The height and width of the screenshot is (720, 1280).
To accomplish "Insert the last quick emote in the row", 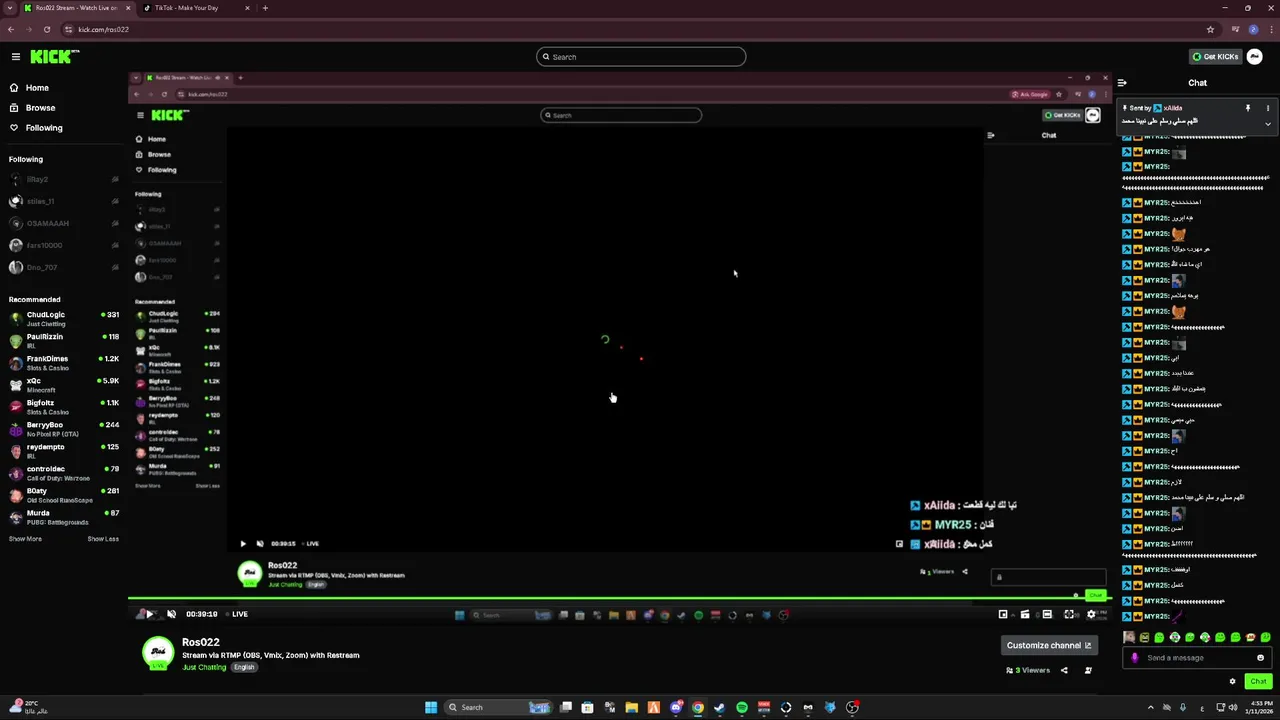I will (1266, 637).
